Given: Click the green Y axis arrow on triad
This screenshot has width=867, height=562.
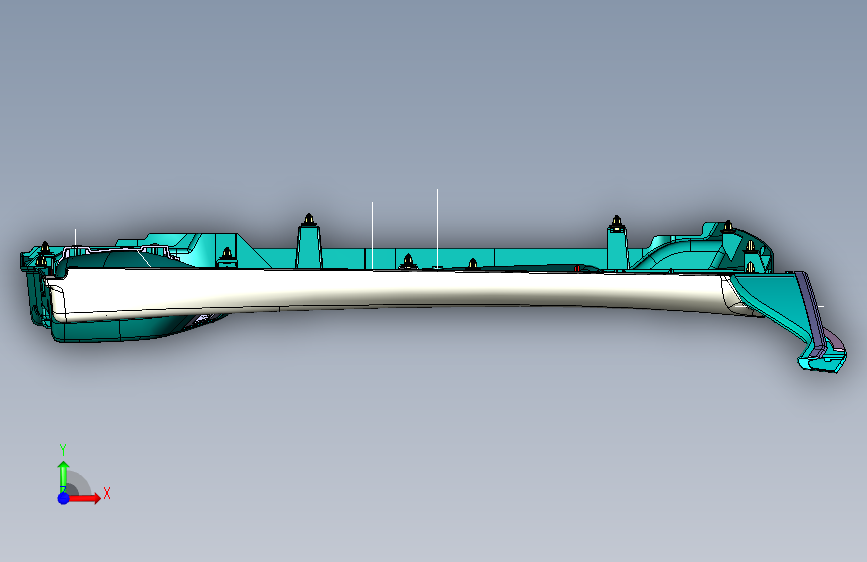Looking at the screenshot, I should point(63,476).
